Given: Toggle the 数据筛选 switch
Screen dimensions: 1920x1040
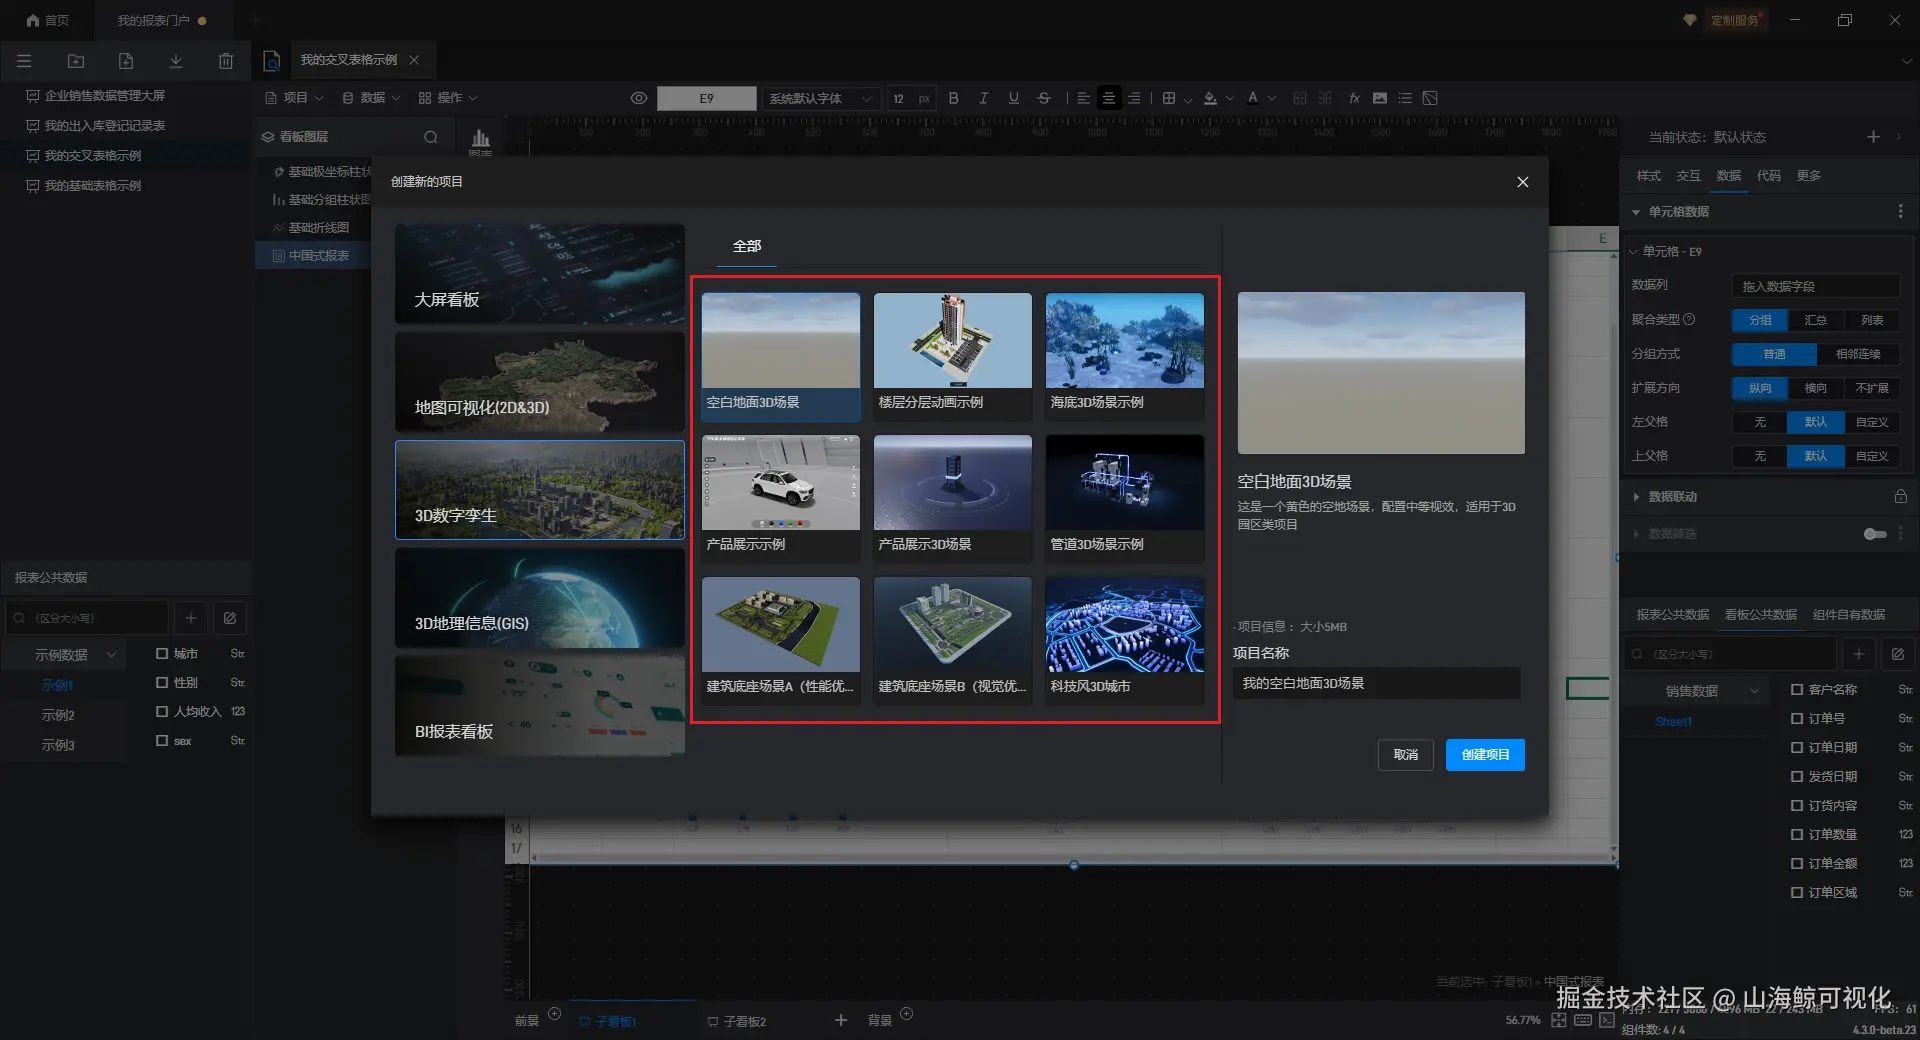Looking at the screenshot, I should [x=1875, y=534].
